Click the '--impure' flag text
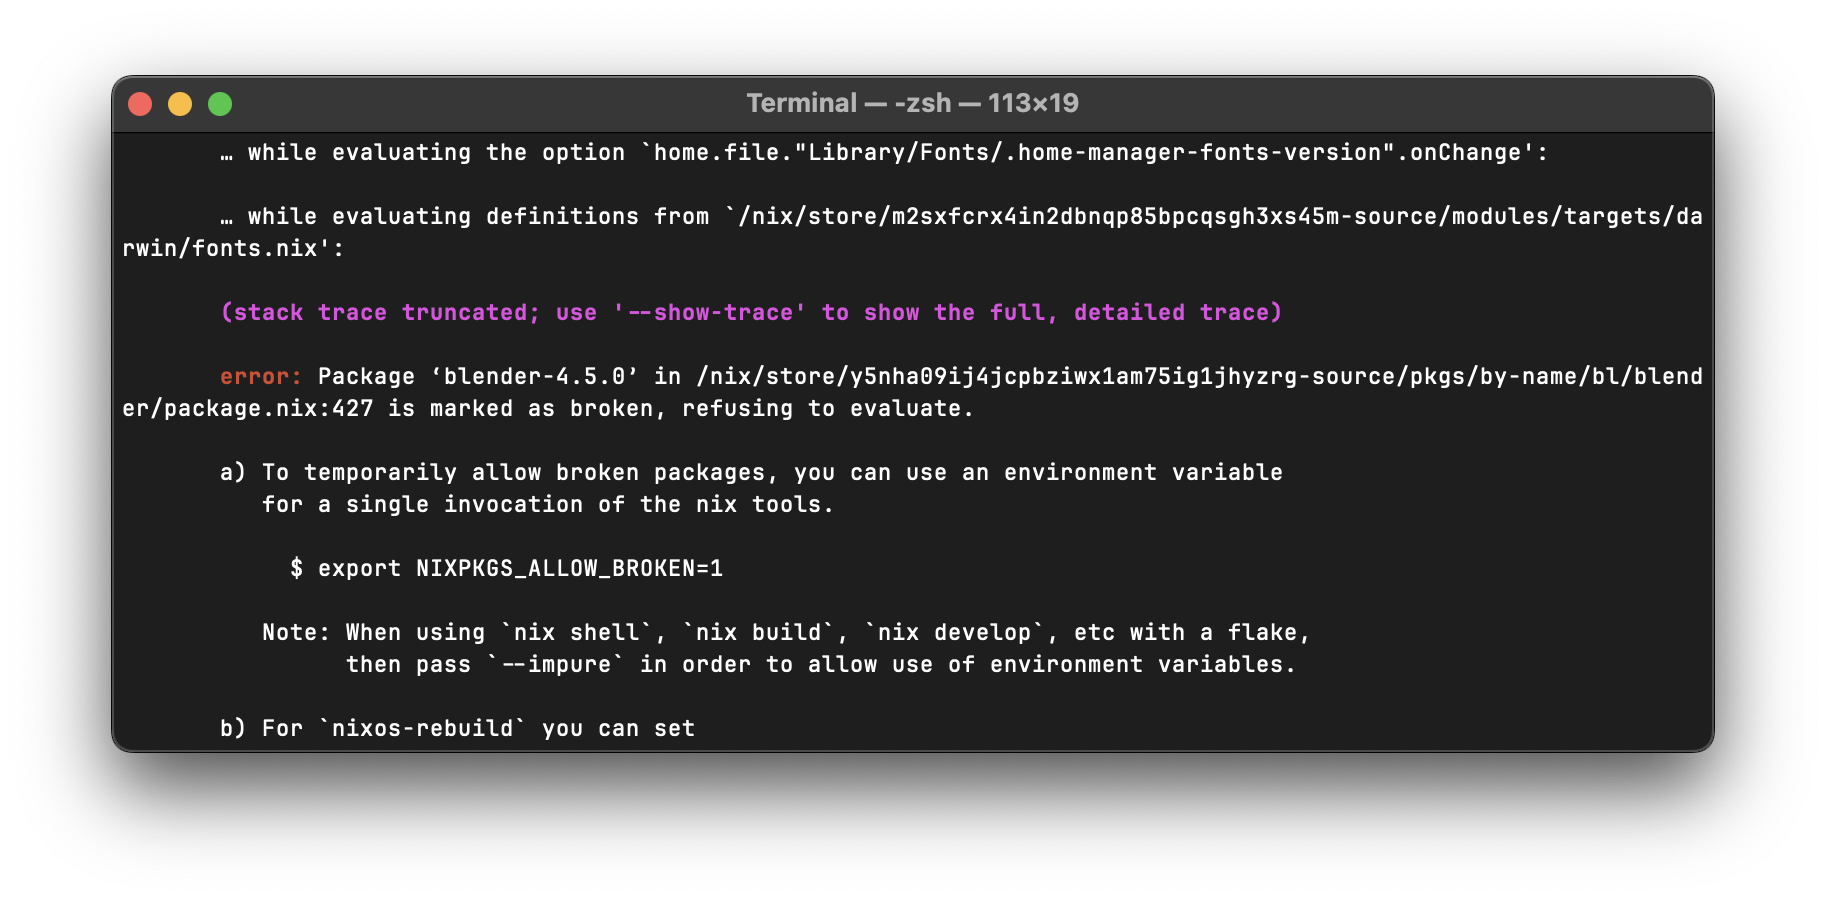 pos(555,665)
